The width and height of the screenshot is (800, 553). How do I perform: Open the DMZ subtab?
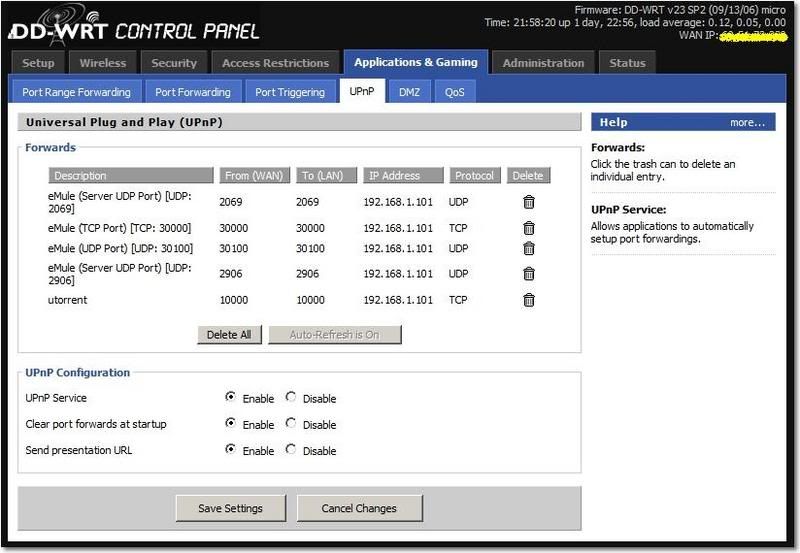tap(409, 92)
